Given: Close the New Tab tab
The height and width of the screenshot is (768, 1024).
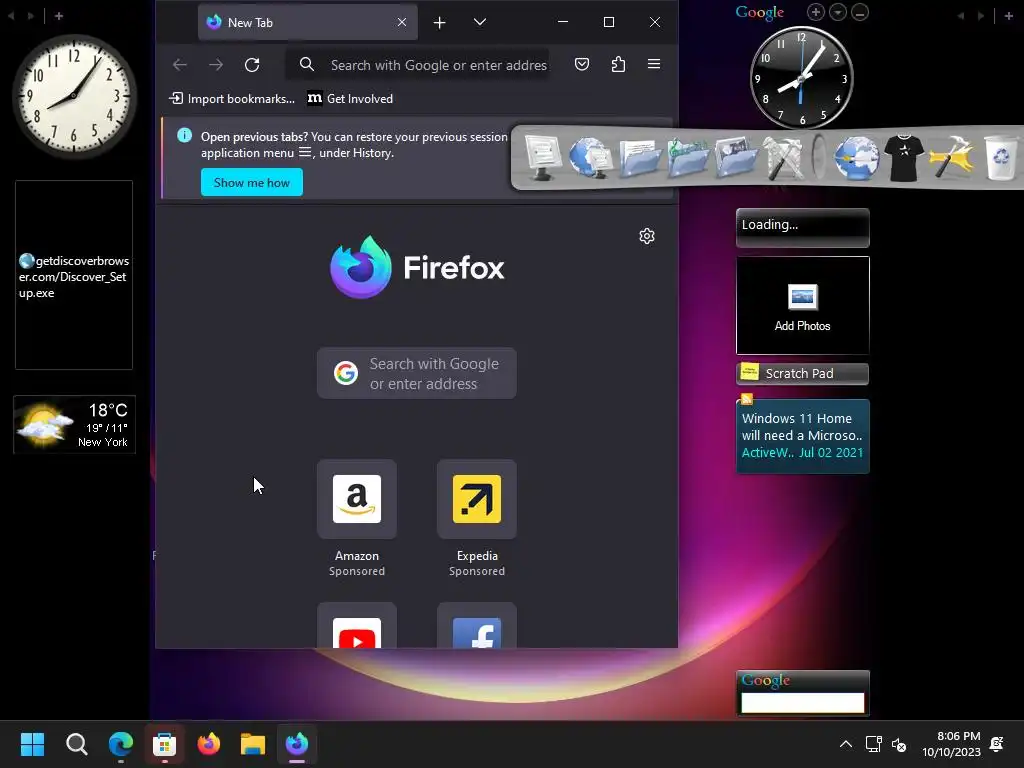Looking at the screenshot, I should [402, 22].
